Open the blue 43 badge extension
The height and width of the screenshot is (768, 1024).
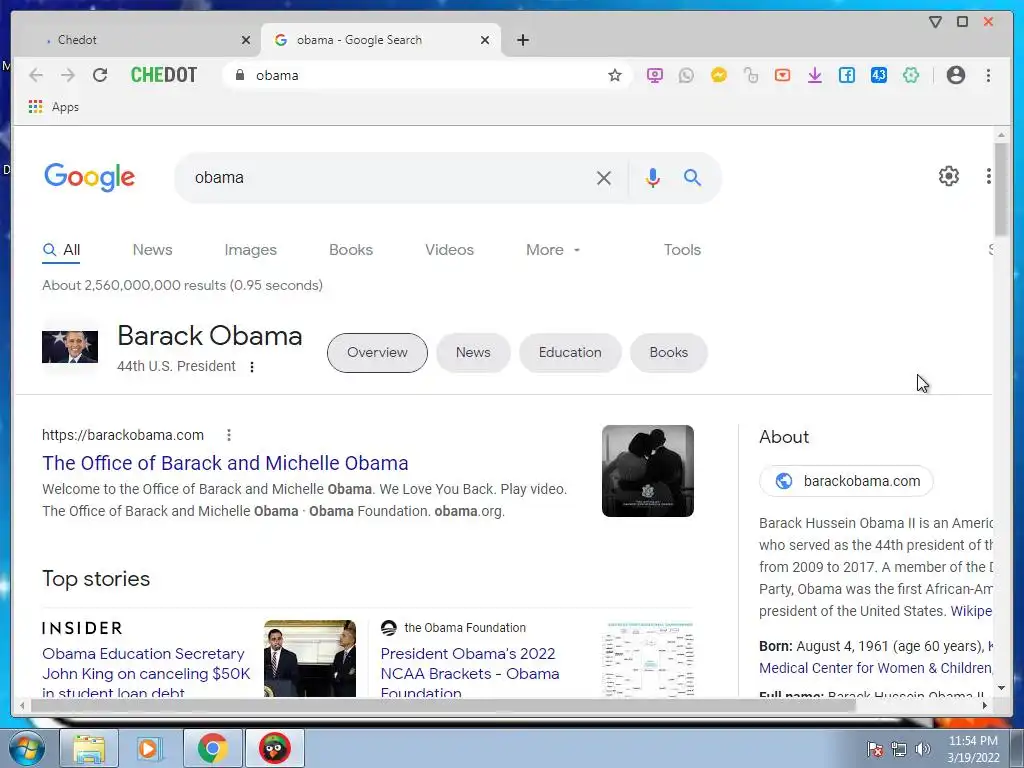878,75
